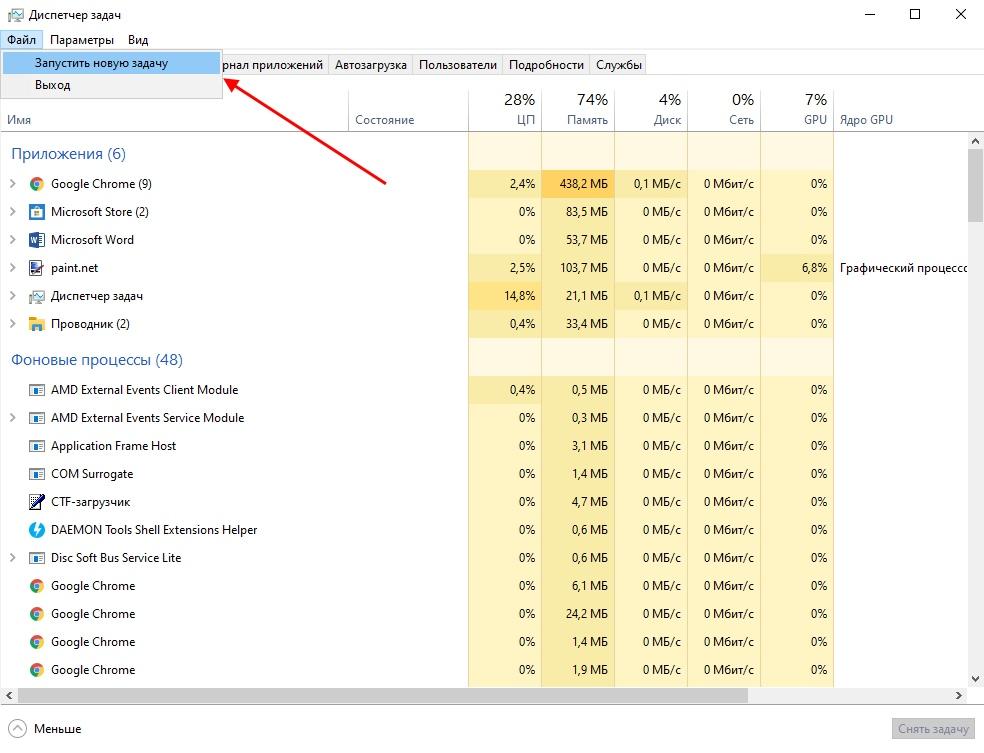Open the Параметры menu

coord(82,40)
